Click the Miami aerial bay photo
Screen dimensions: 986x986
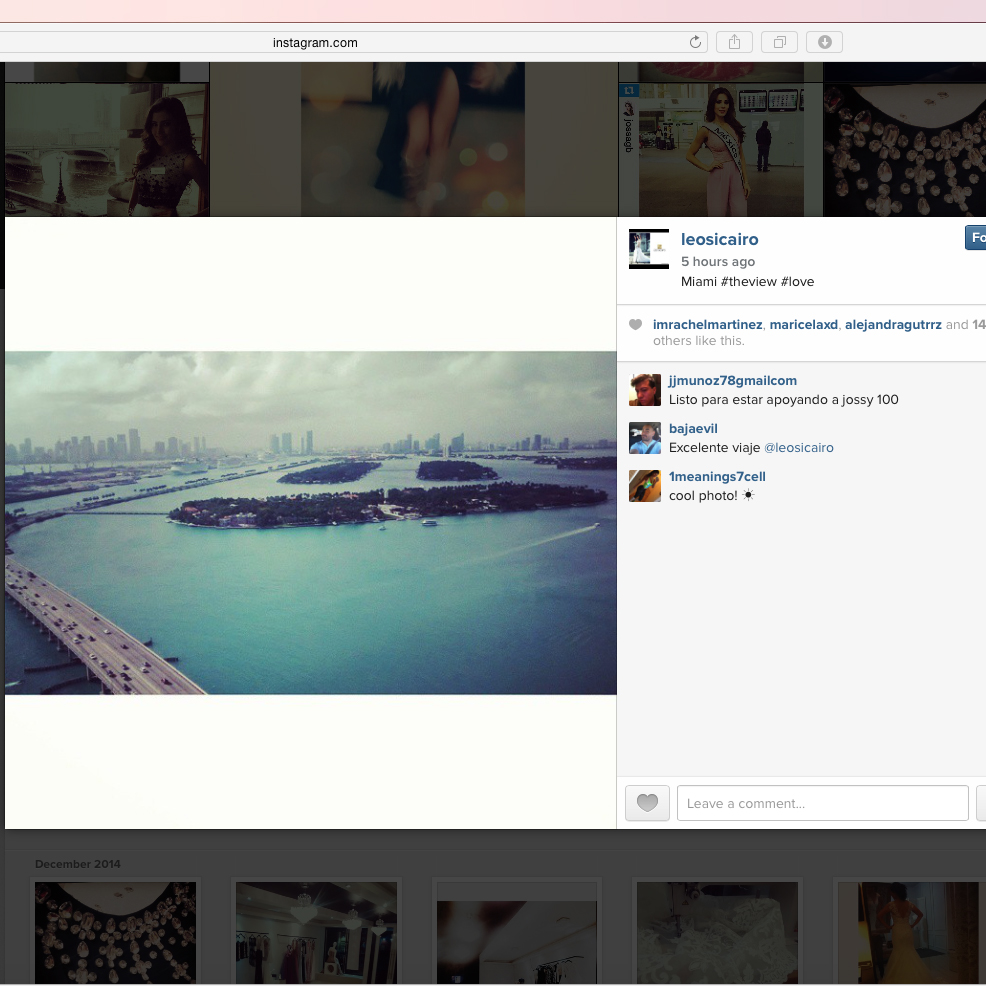pos(311,523)
